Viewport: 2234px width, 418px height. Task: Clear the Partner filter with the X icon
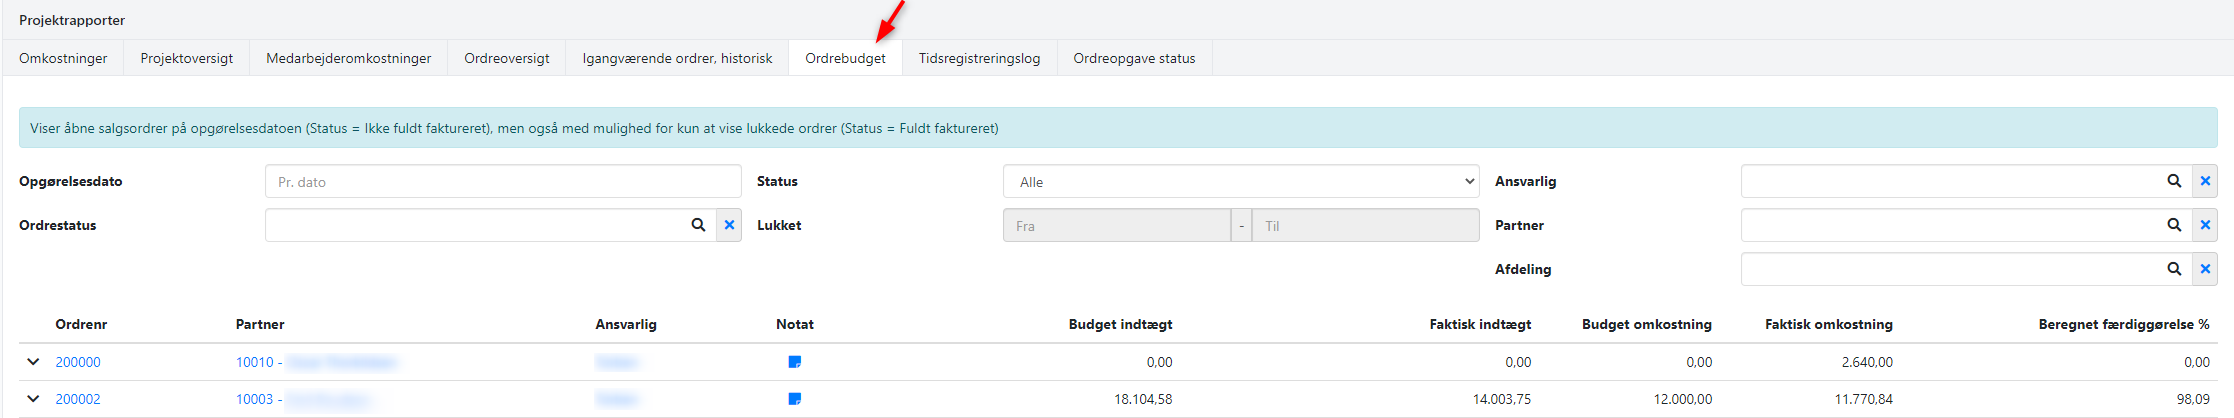coord(2205,225)
